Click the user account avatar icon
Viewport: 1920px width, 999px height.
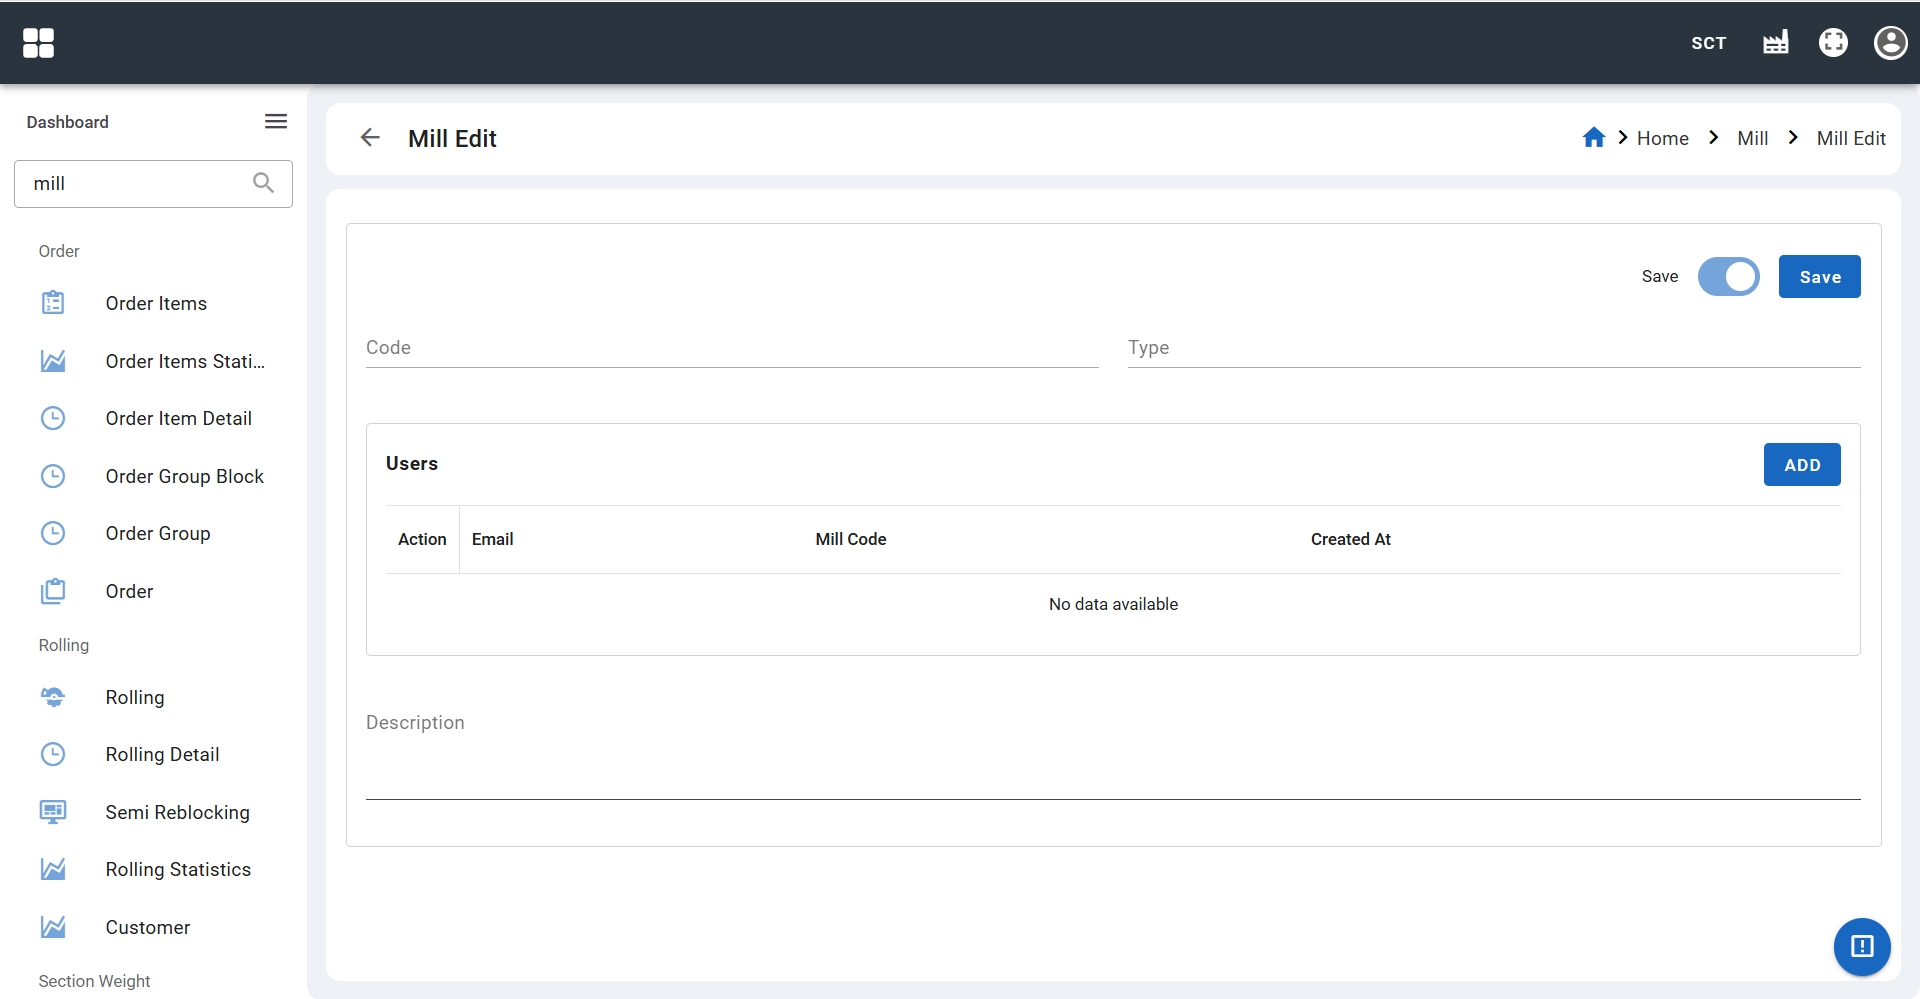click(1890, 43)
